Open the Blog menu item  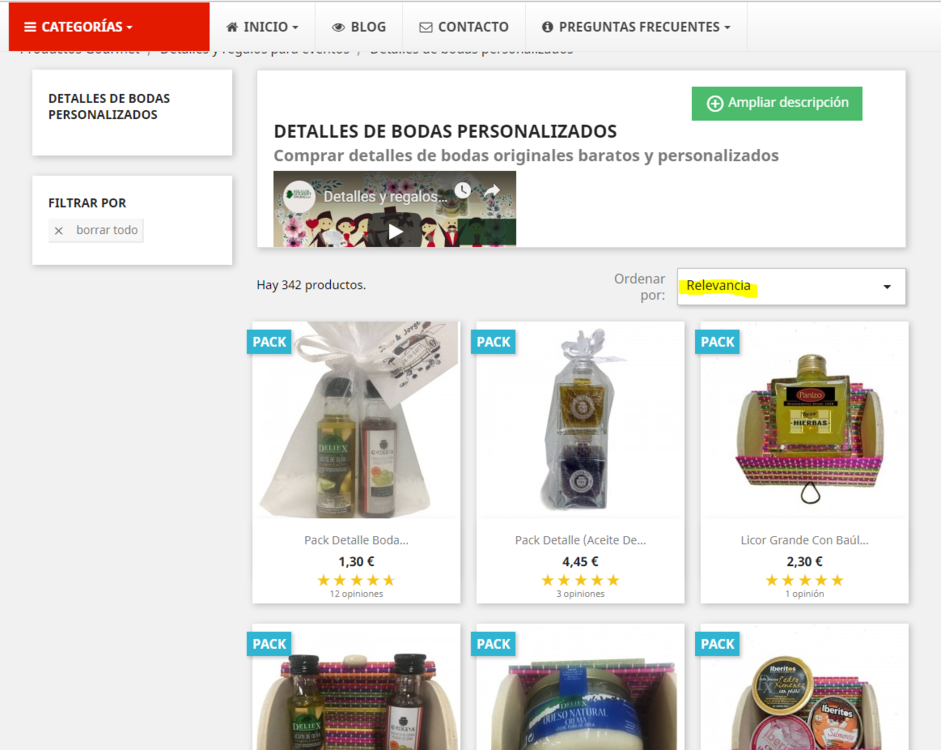pos(359,27)
